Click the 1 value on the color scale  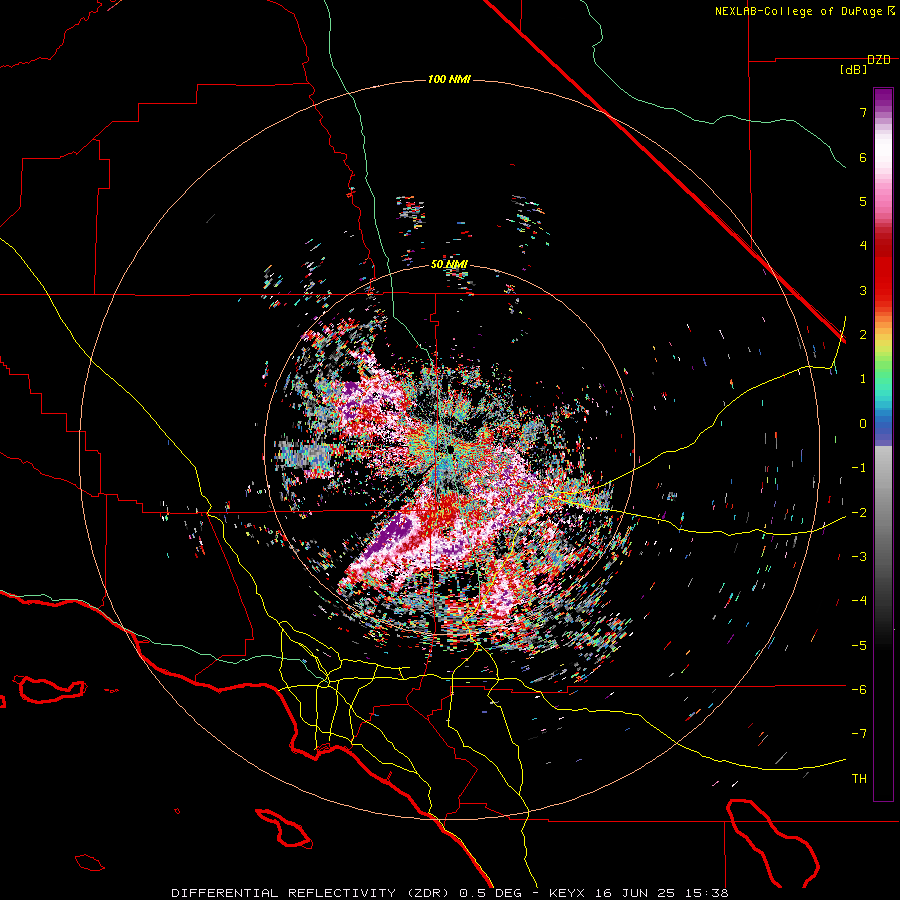point(863,379)
